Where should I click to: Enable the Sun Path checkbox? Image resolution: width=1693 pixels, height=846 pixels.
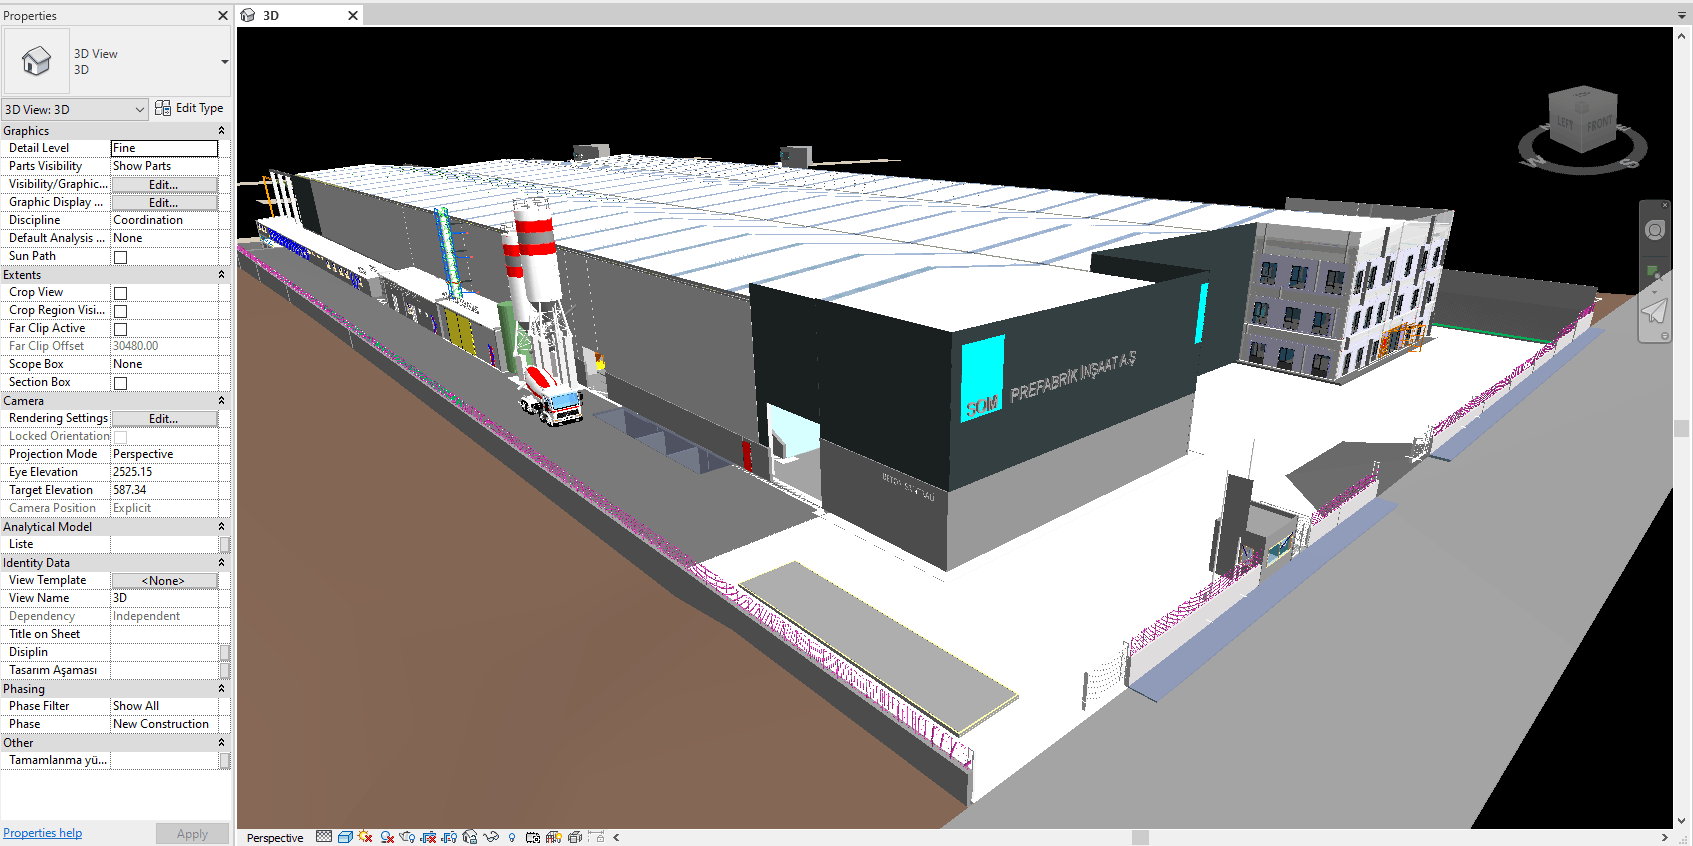click(121, 257)
